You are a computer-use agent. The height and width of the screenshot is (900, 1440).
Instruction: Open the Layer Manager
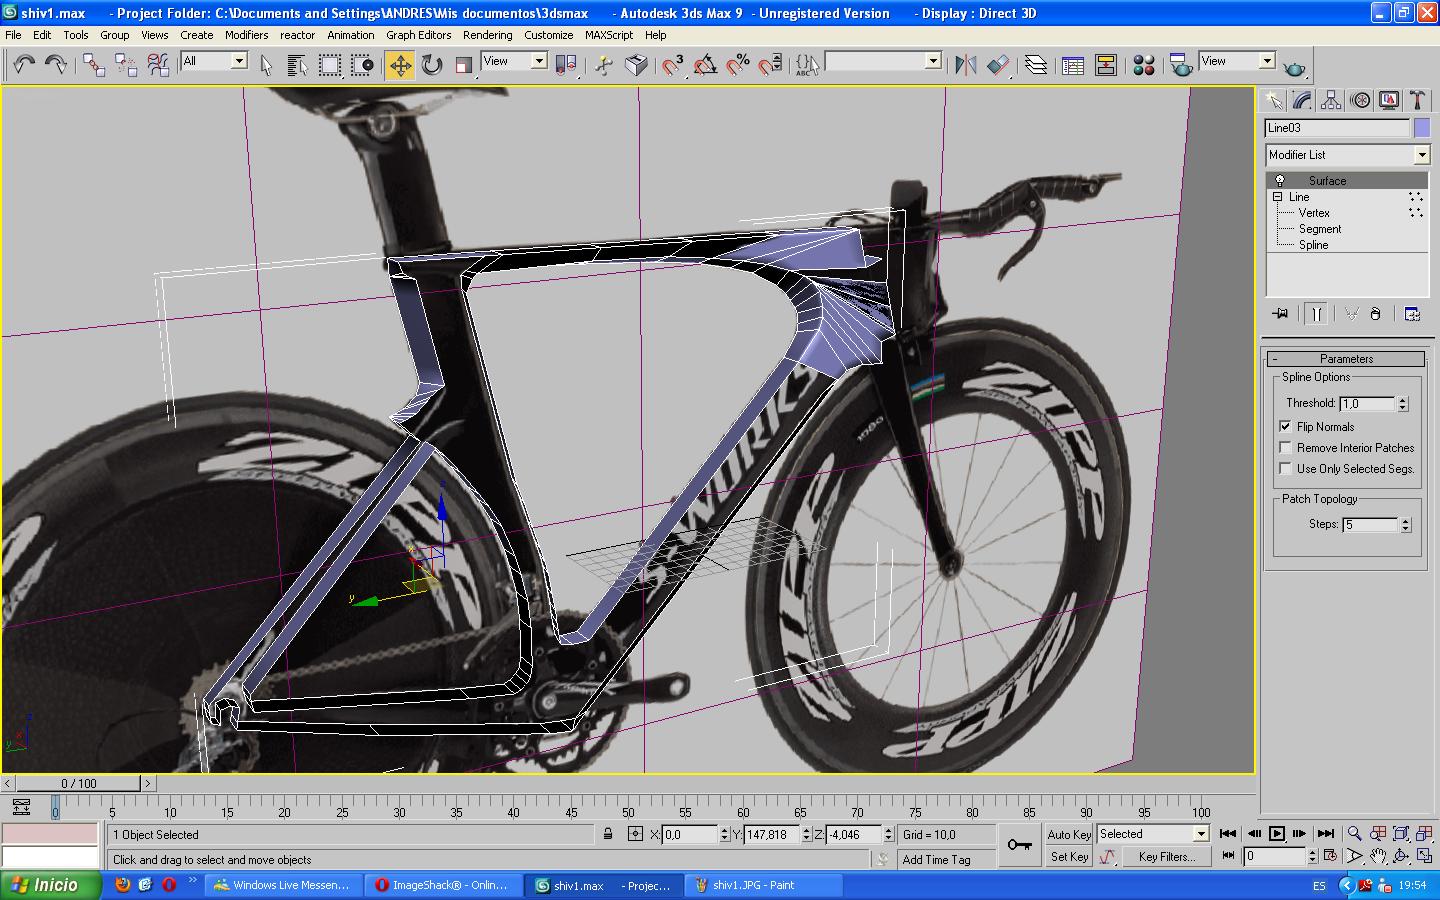point(1036,65)
